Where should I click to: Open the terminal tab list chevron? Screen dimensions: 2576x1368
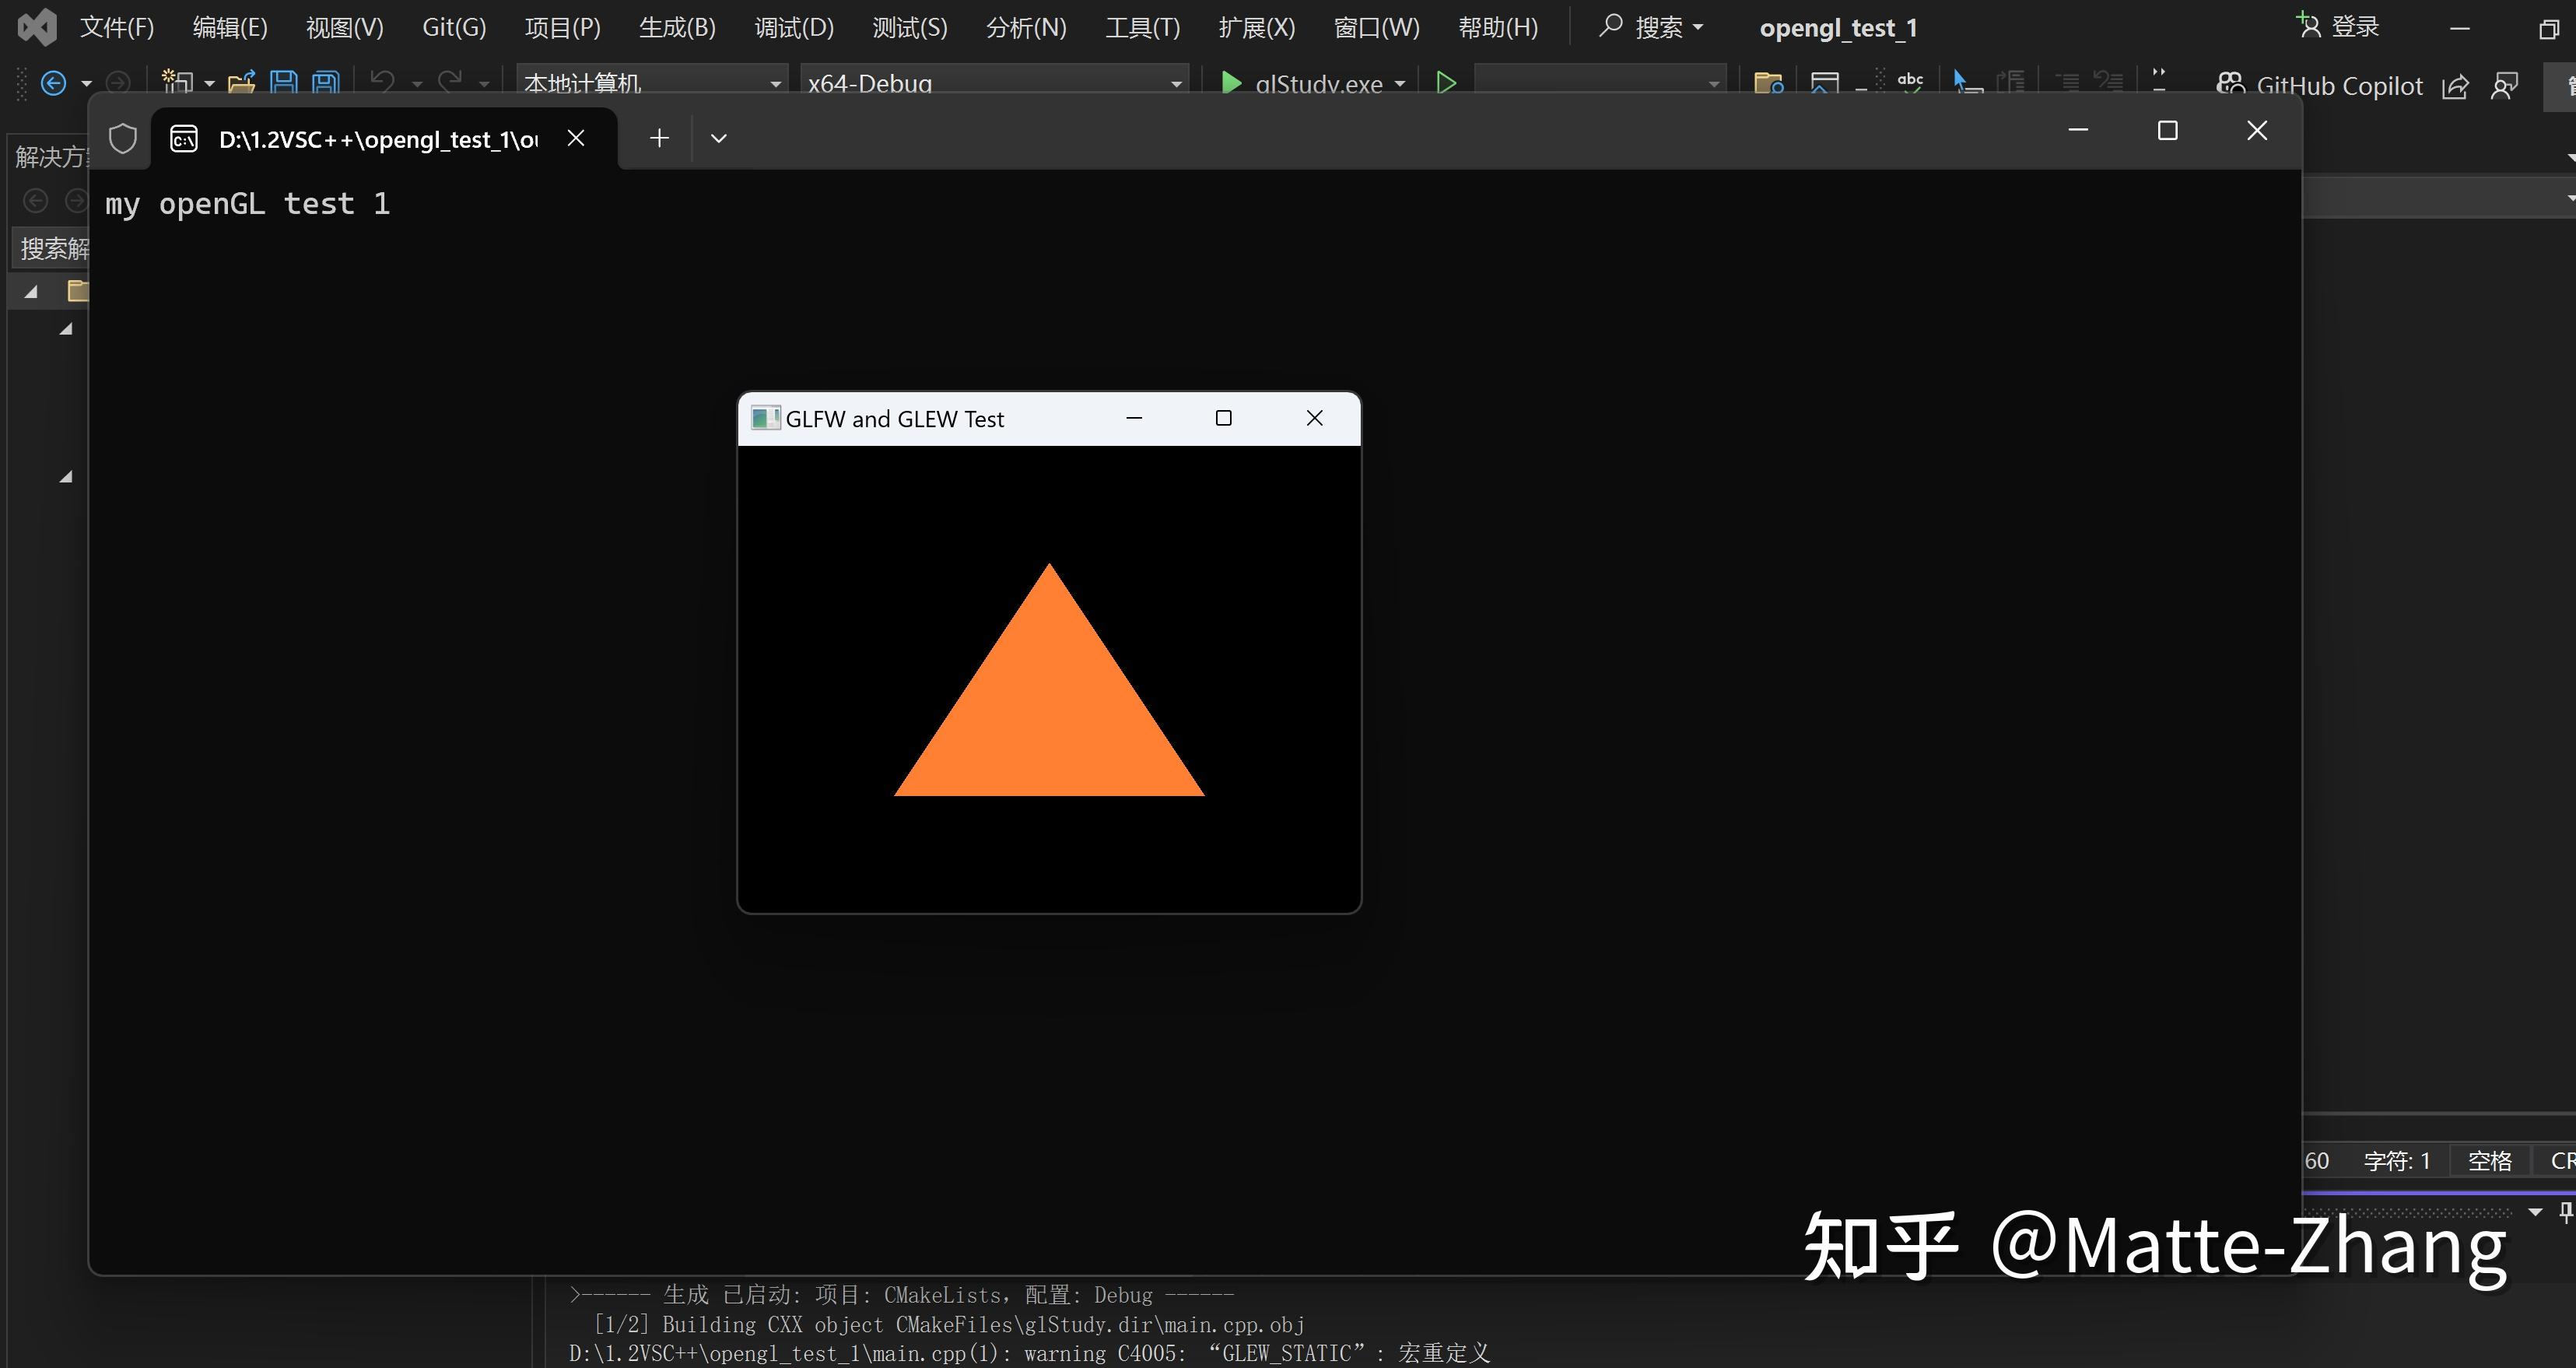(x=718, y=138)
